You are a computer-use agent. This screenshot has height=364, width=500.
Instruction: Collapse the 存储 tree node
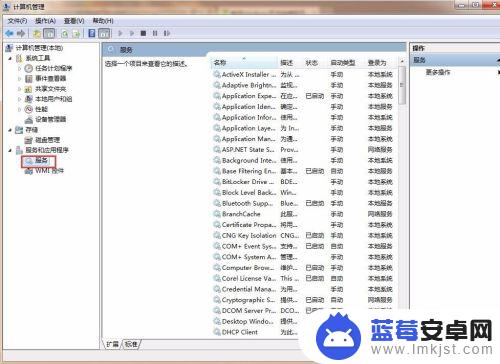pos(10,130)
